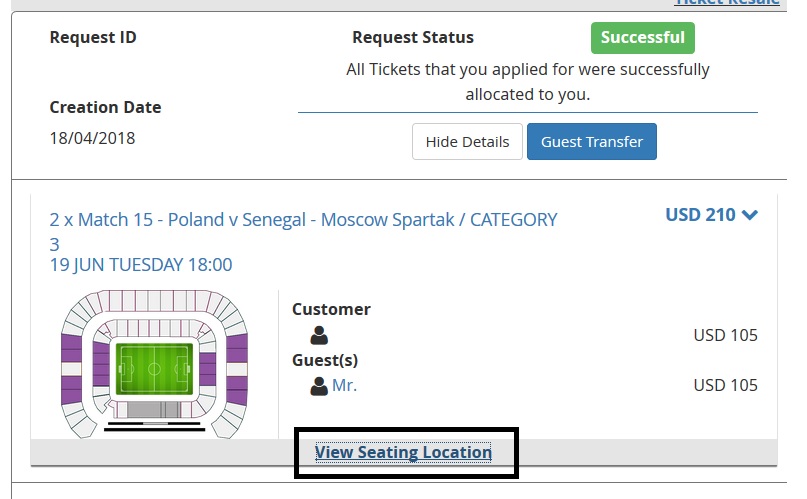
Task: Open the Mr. guest name link
Action: [x=344, y=385]
